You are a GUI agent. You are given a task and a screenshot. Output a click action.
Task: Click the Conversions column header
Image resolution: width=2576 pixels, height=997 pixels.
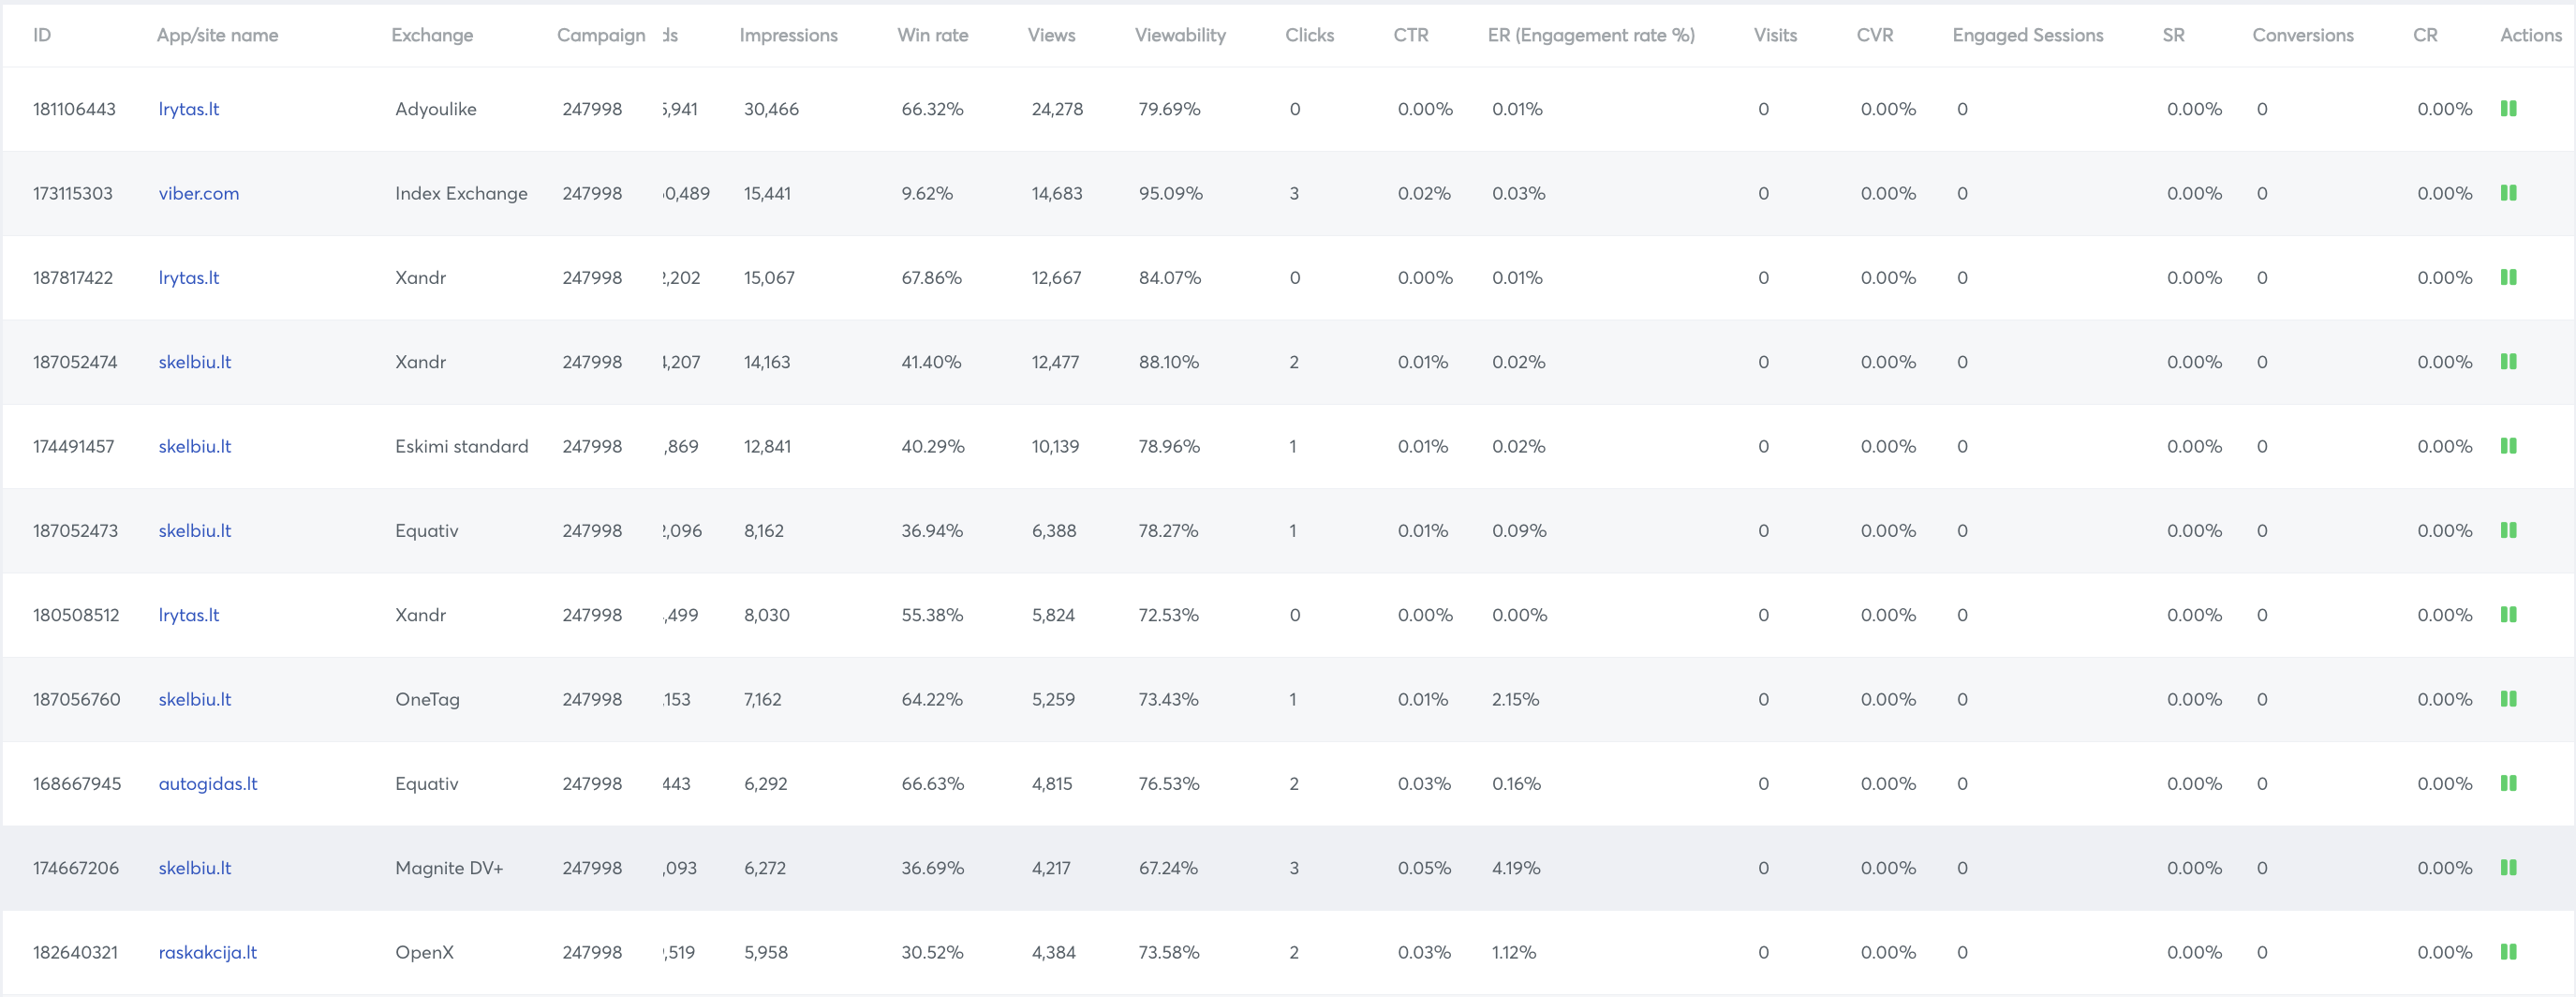click(x=2302, y=35)
